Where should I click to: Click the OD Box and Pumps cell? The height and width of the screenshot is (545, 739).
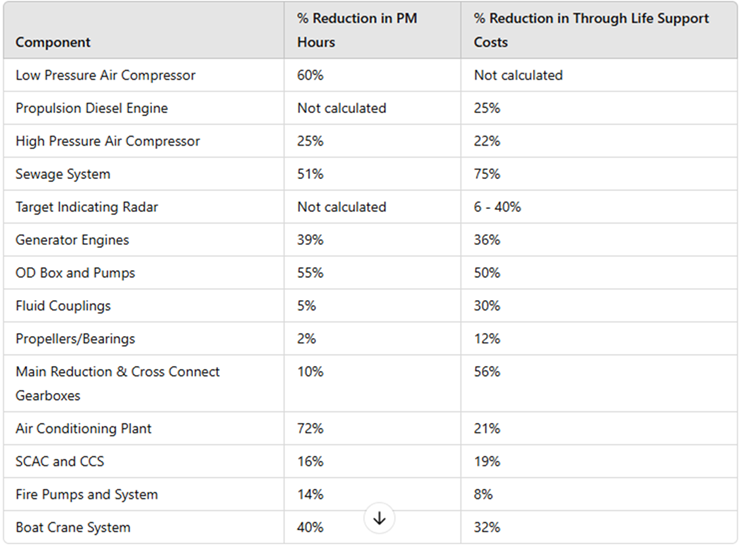[x=75, y=273]
